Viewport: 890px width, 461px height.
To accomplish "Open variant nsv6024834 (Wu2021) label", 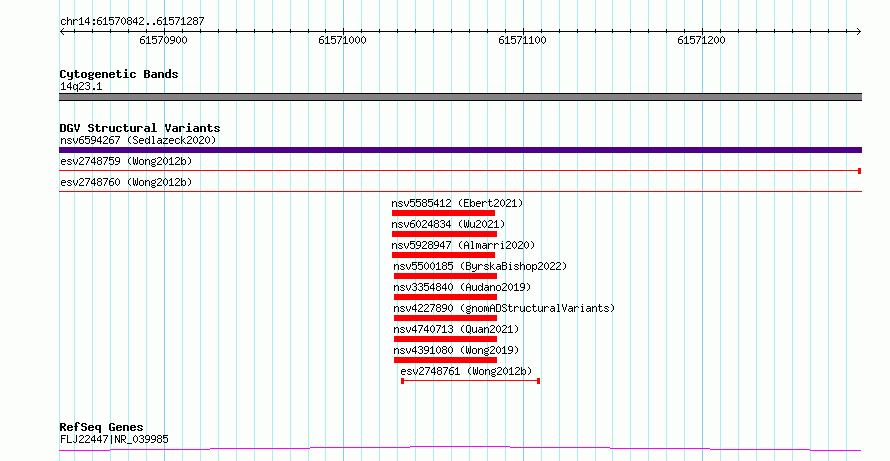I will pyautogui.click(x=448, y=224).
